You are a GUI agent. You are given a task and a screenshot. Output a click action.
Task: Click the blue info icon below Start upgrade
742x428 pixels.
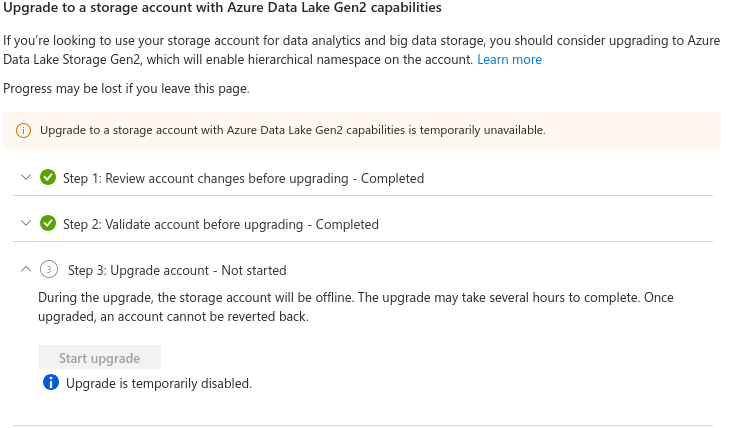(x=51, y=383)
